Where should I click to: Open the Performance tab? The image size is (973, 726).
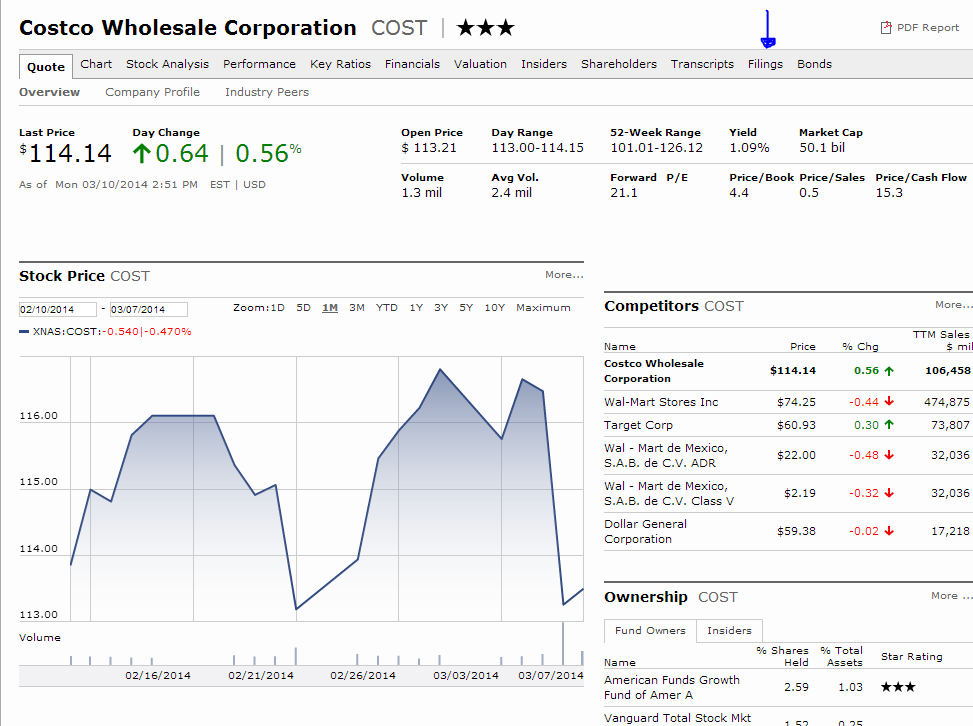coord(259,64)
